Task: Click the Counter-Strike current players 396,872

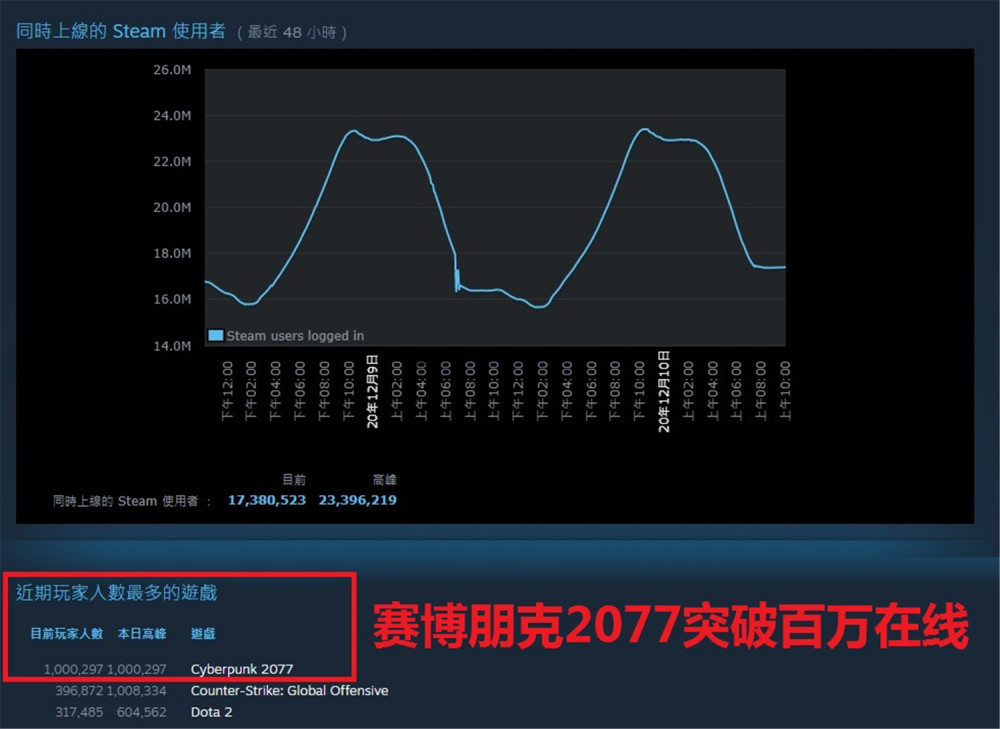Action: pyautogui.click(x=78, y=691)
